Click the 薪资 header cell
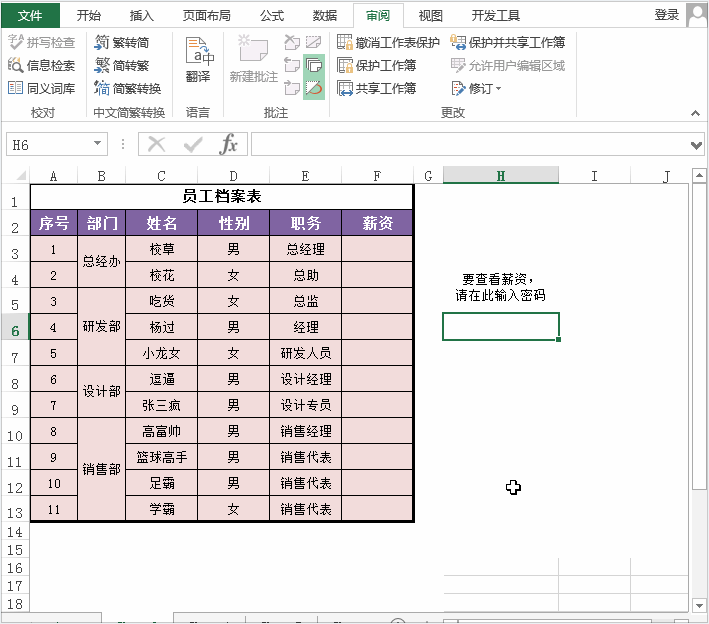The width and height of the screenshot is (709, 624). click(377, 222)
